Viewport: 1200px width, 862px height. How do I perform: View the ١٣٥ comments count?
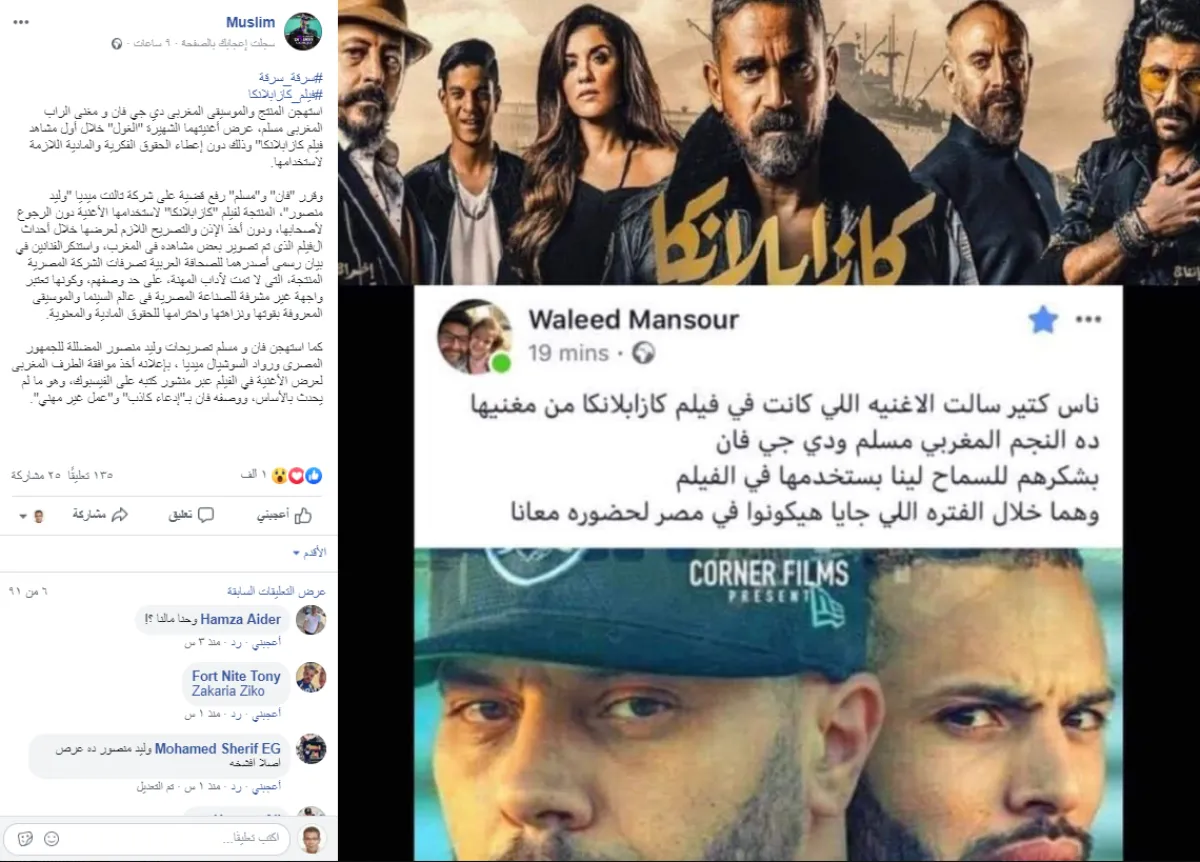(x=91, y=476)
